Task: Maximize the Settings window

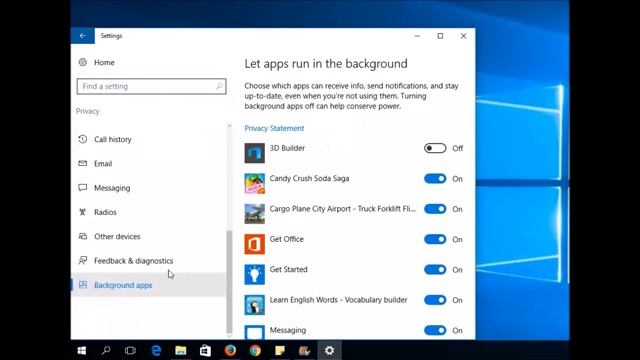Action: click(x=440, y=36)
